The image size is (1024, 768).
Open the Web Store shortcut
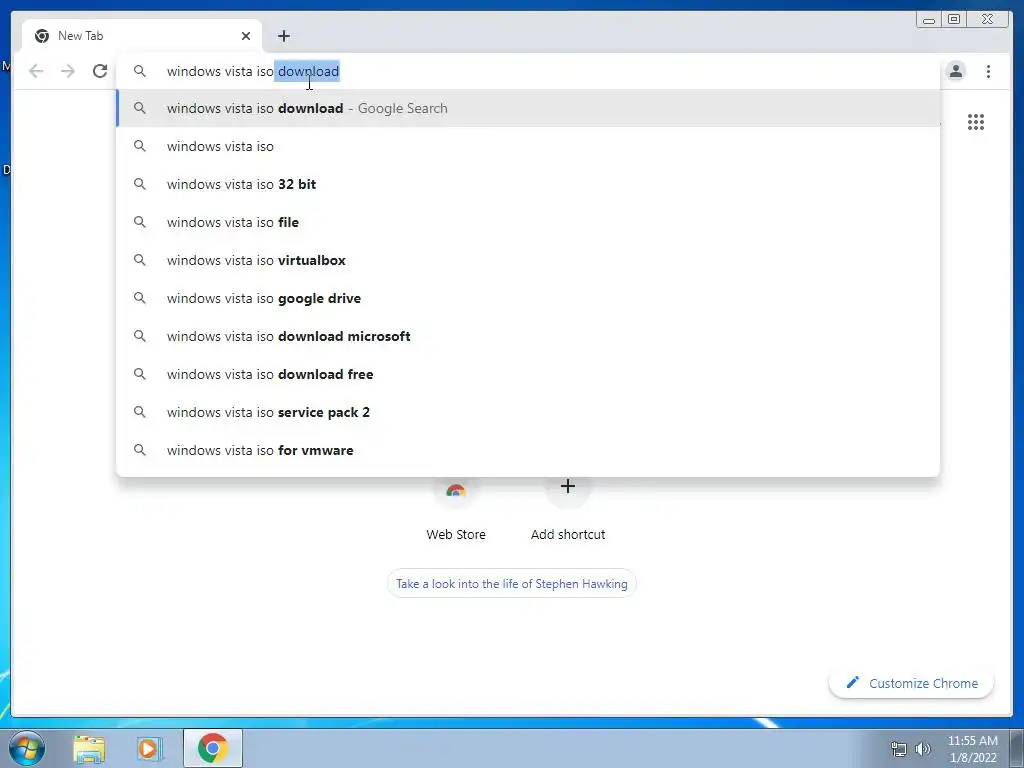pyautogui.click(x=456, y=511)
